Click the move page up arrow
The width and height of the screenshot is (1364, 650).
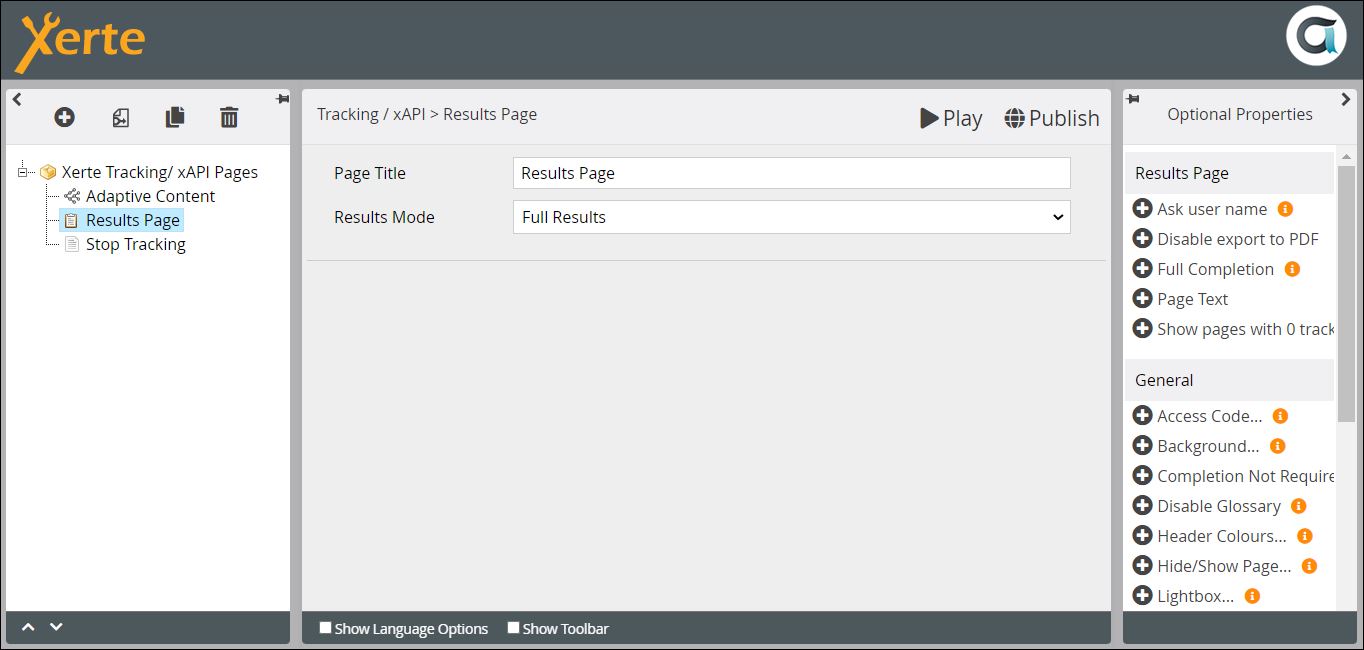click(29, 627)
